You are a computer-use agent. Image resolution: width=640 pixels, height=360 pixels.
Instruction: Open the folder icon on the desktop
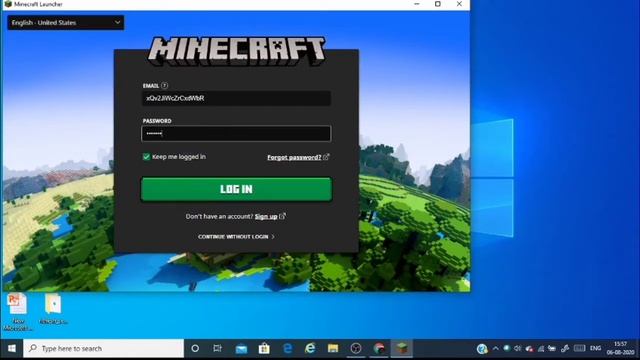(53, 309)
